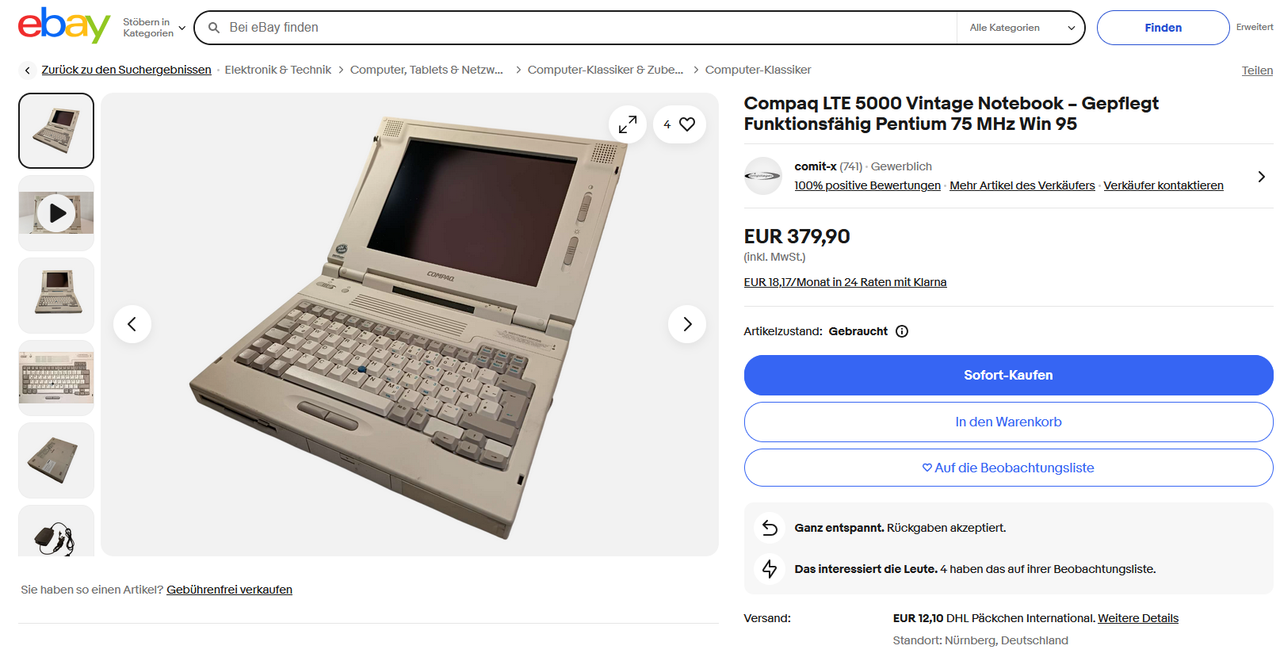
Task: Open item condition info icon
Action: click(902, 331)
